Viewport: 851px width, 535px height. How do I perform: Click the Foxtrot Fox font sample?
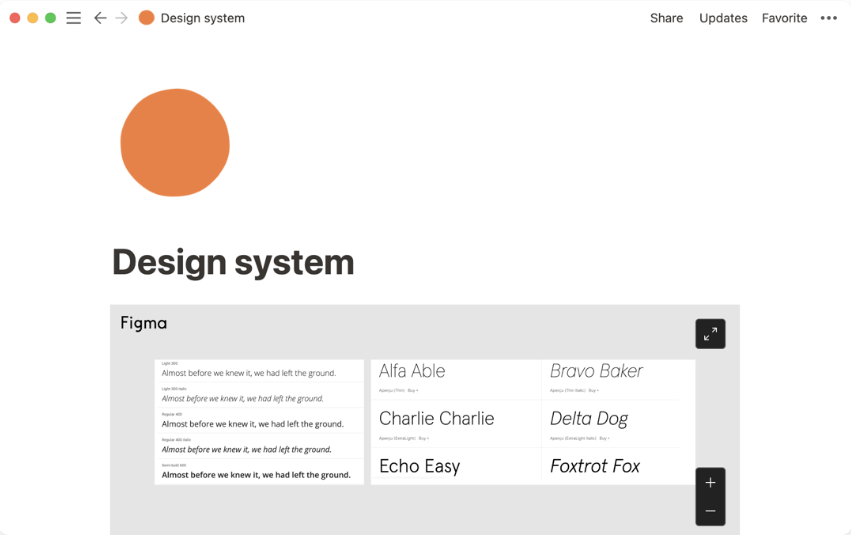(x=595, y=466)
